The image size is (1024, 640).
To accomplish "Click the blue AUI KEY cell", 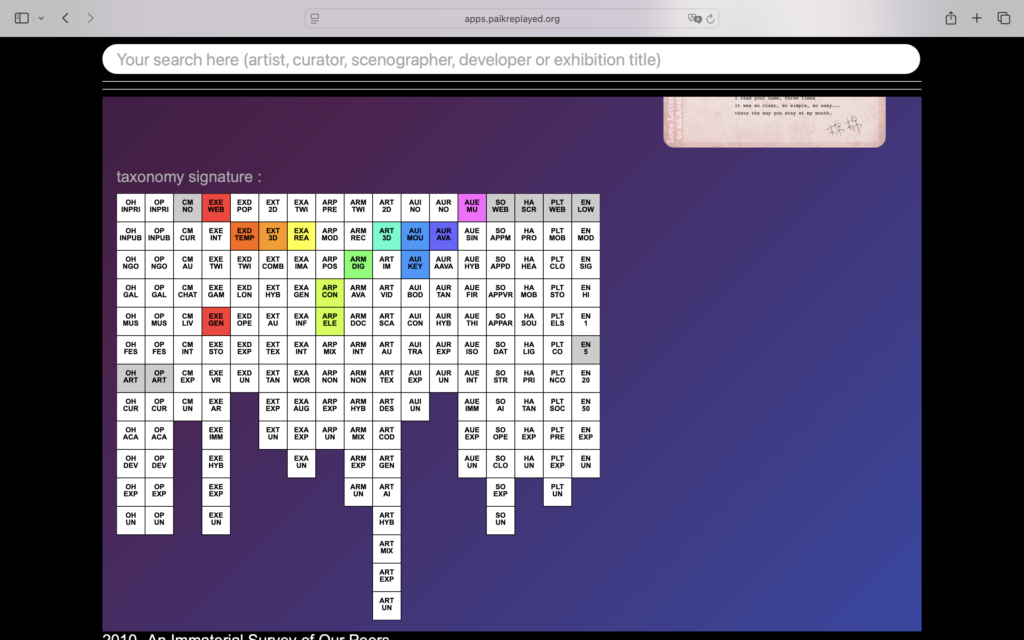I will tap(415, 264).
